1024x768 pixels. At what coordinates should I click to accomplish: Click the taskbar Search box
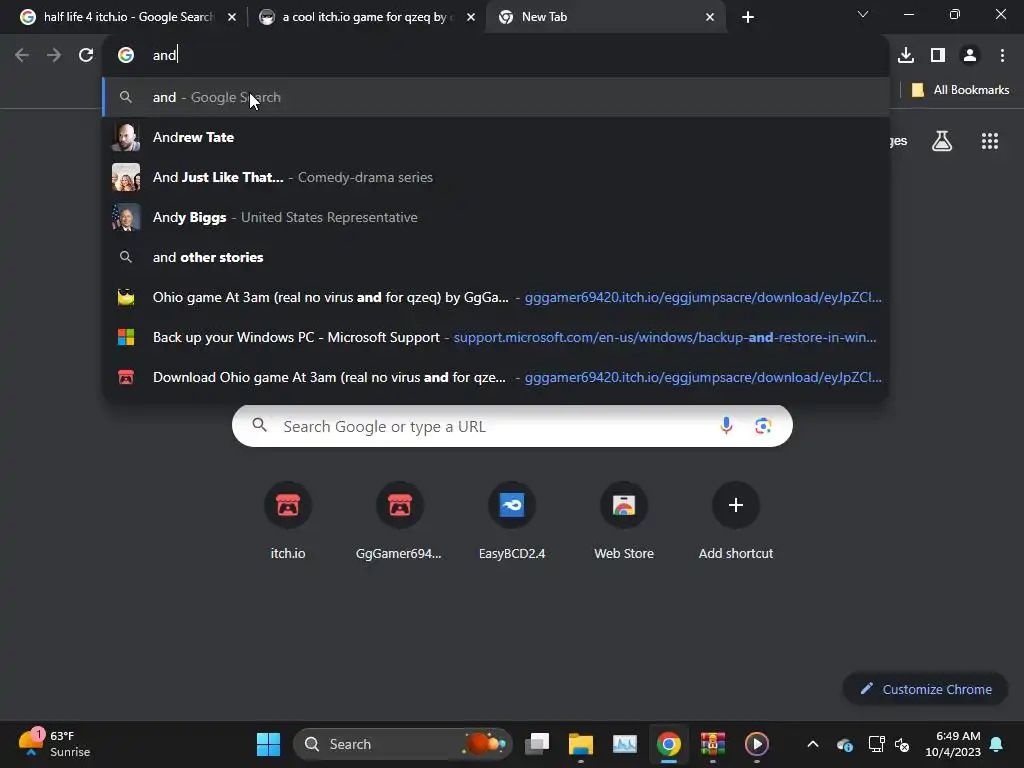403,744
